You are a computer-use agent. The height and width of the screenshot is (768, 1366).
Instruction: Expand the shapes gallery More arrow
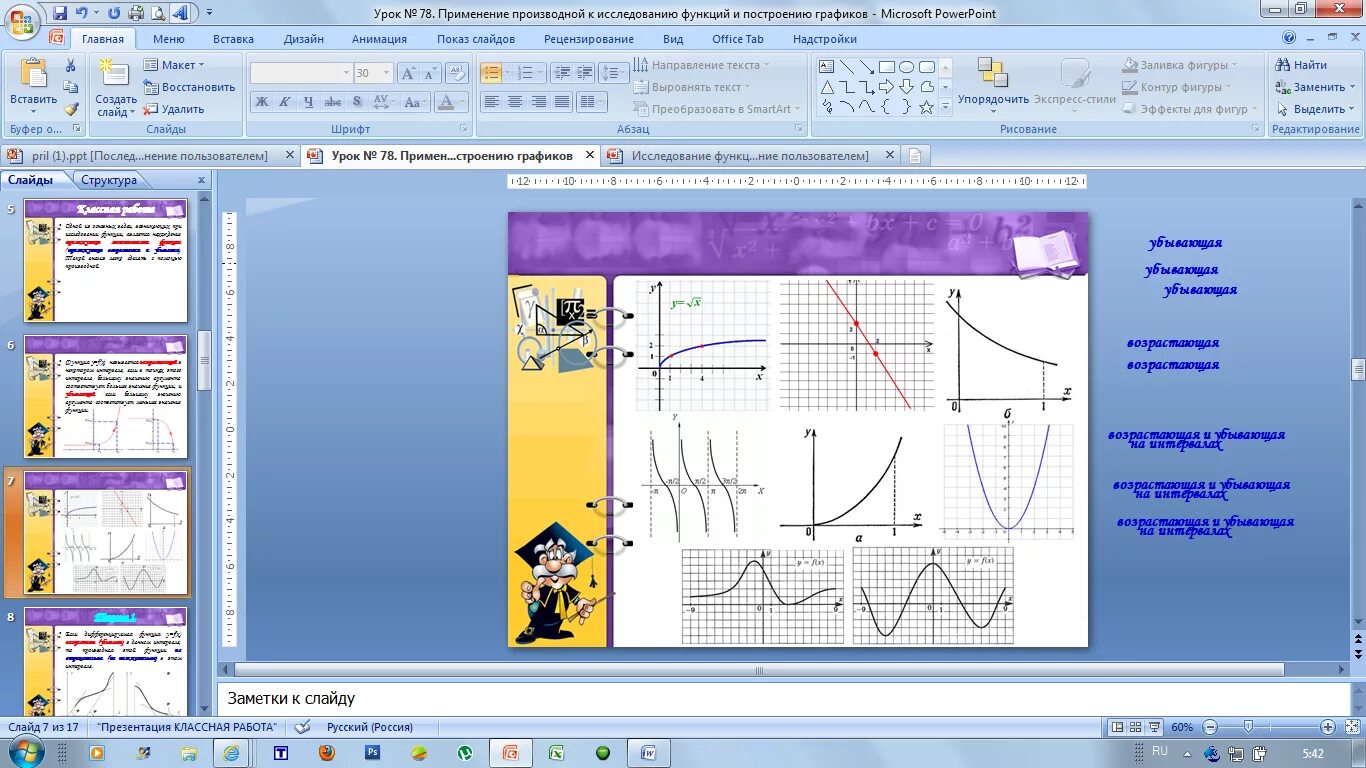(x=946, y=107)
